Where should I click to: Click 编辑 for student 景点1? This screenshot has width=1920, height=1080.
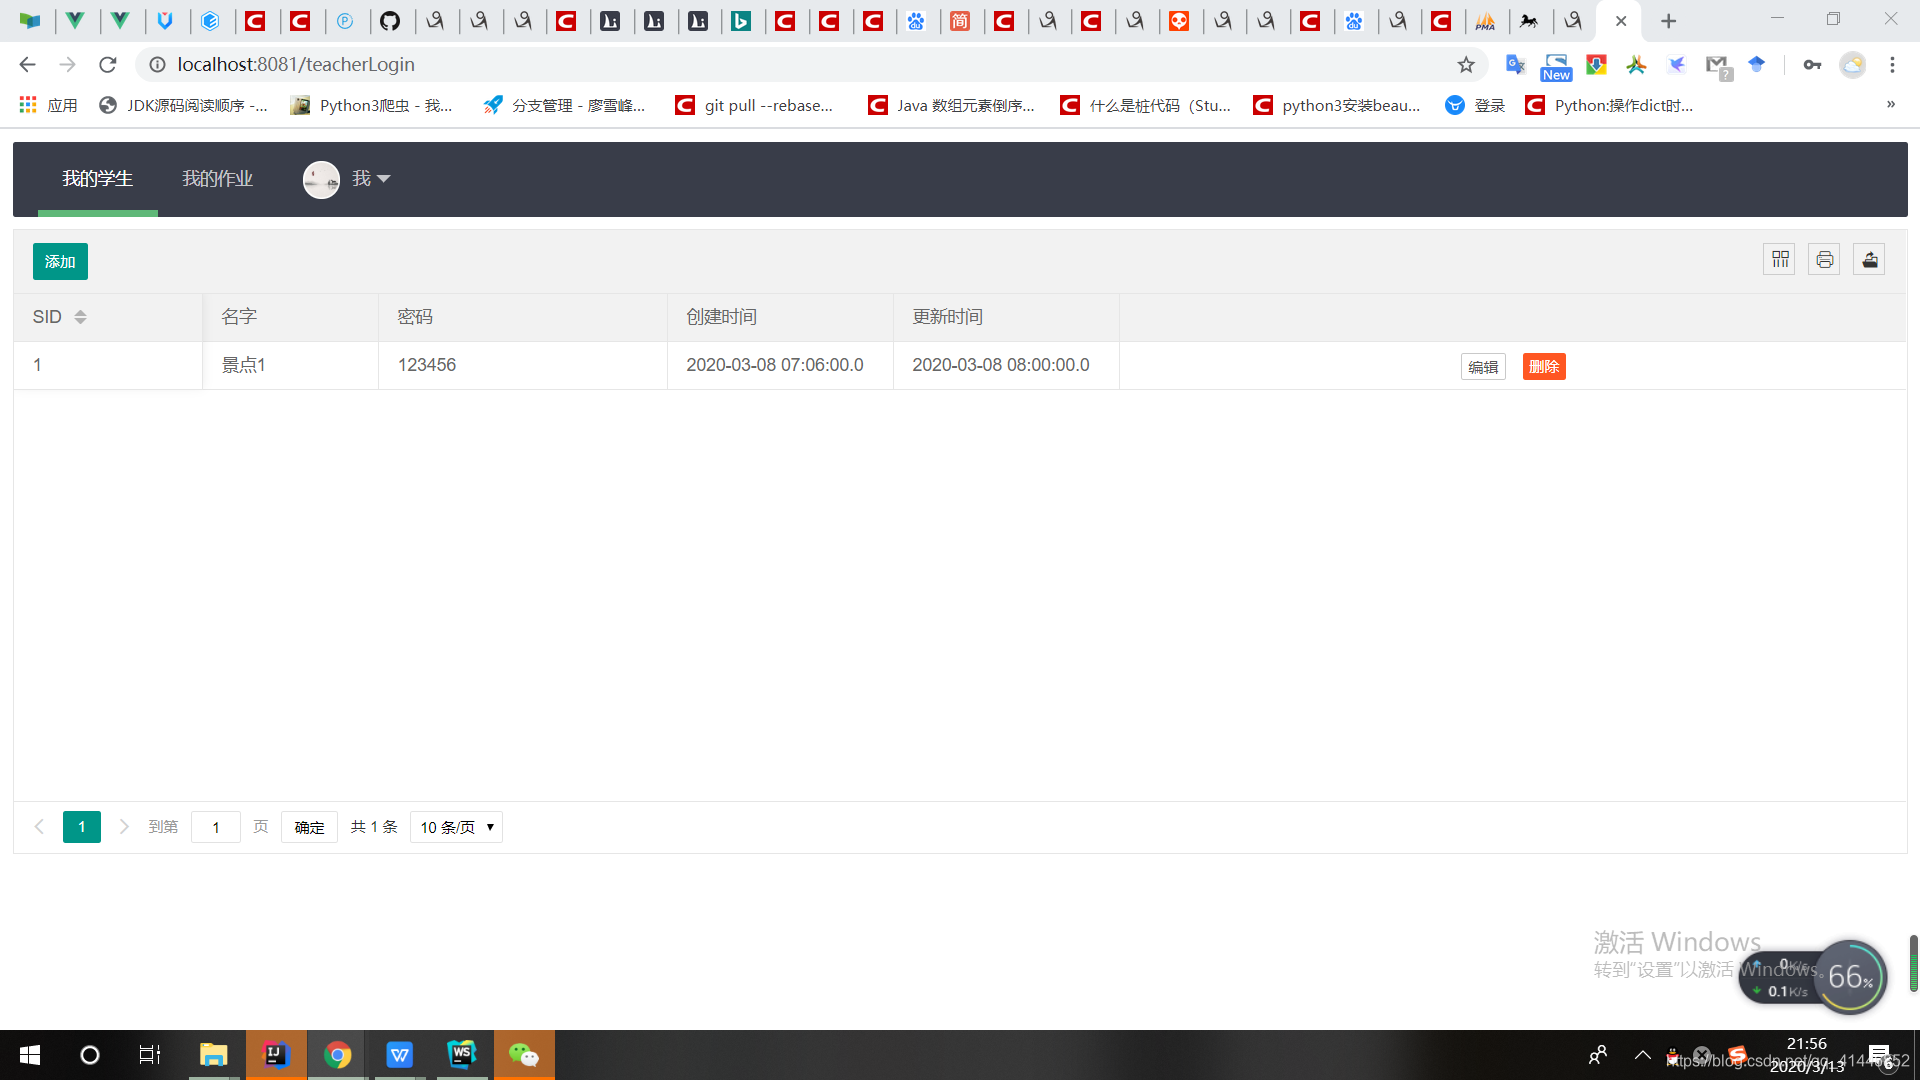tap(1482, 367)
